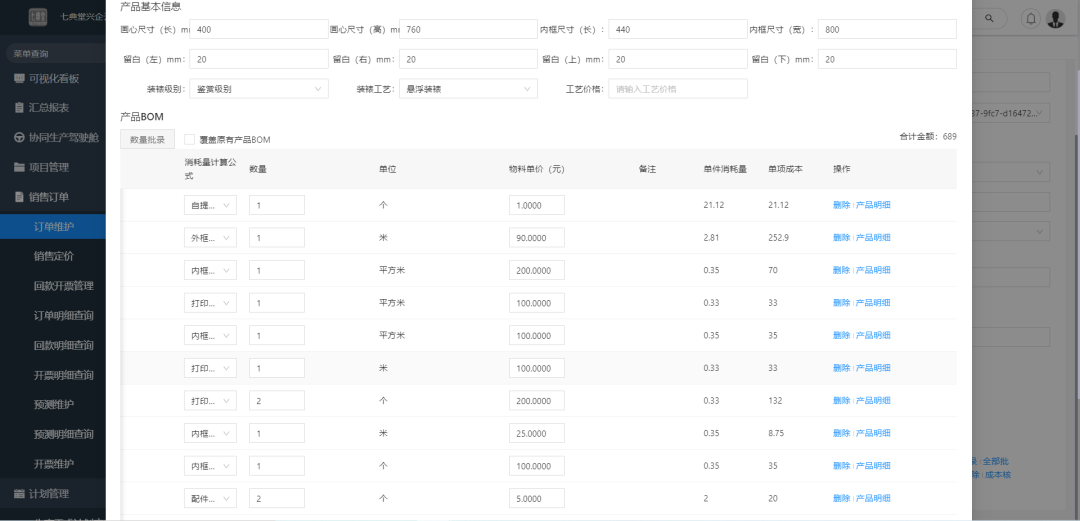
Task: Click the 画心尺寸（长）field containing 400
Action: tap(259, 30)
